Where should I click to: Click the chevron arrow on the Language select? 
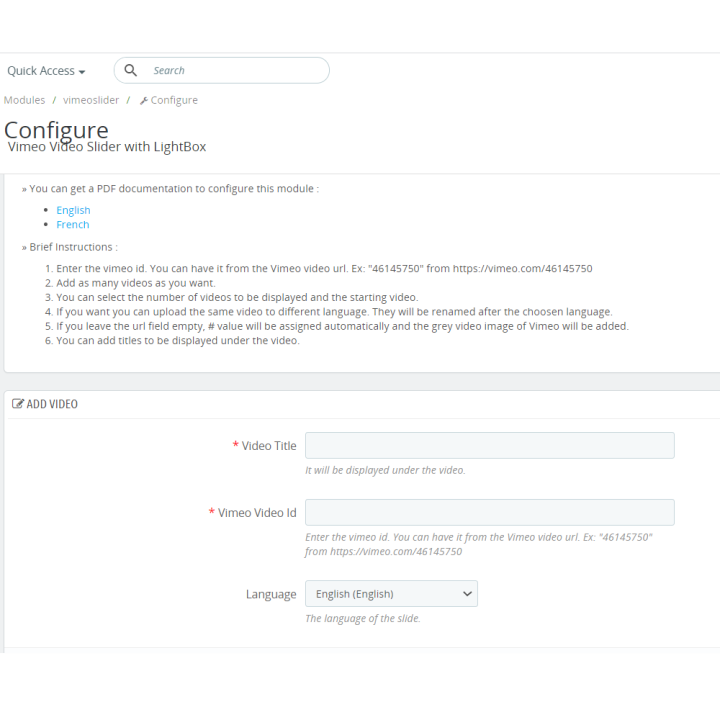coord(467,594)
